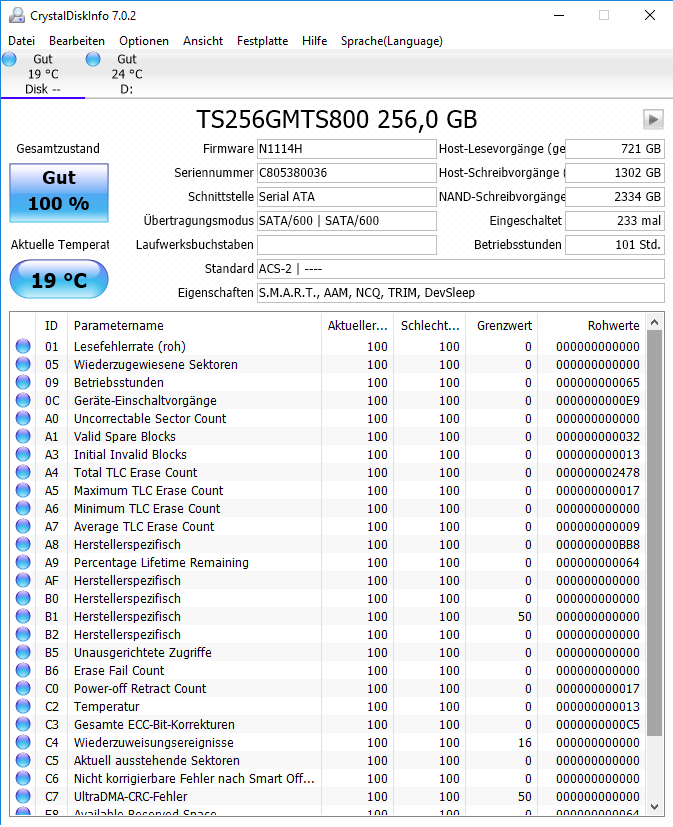Click the empty Laufwerksbuchstaben field
Image resolution: width=673 pixels, height=827 pixels.
(347, 245)
